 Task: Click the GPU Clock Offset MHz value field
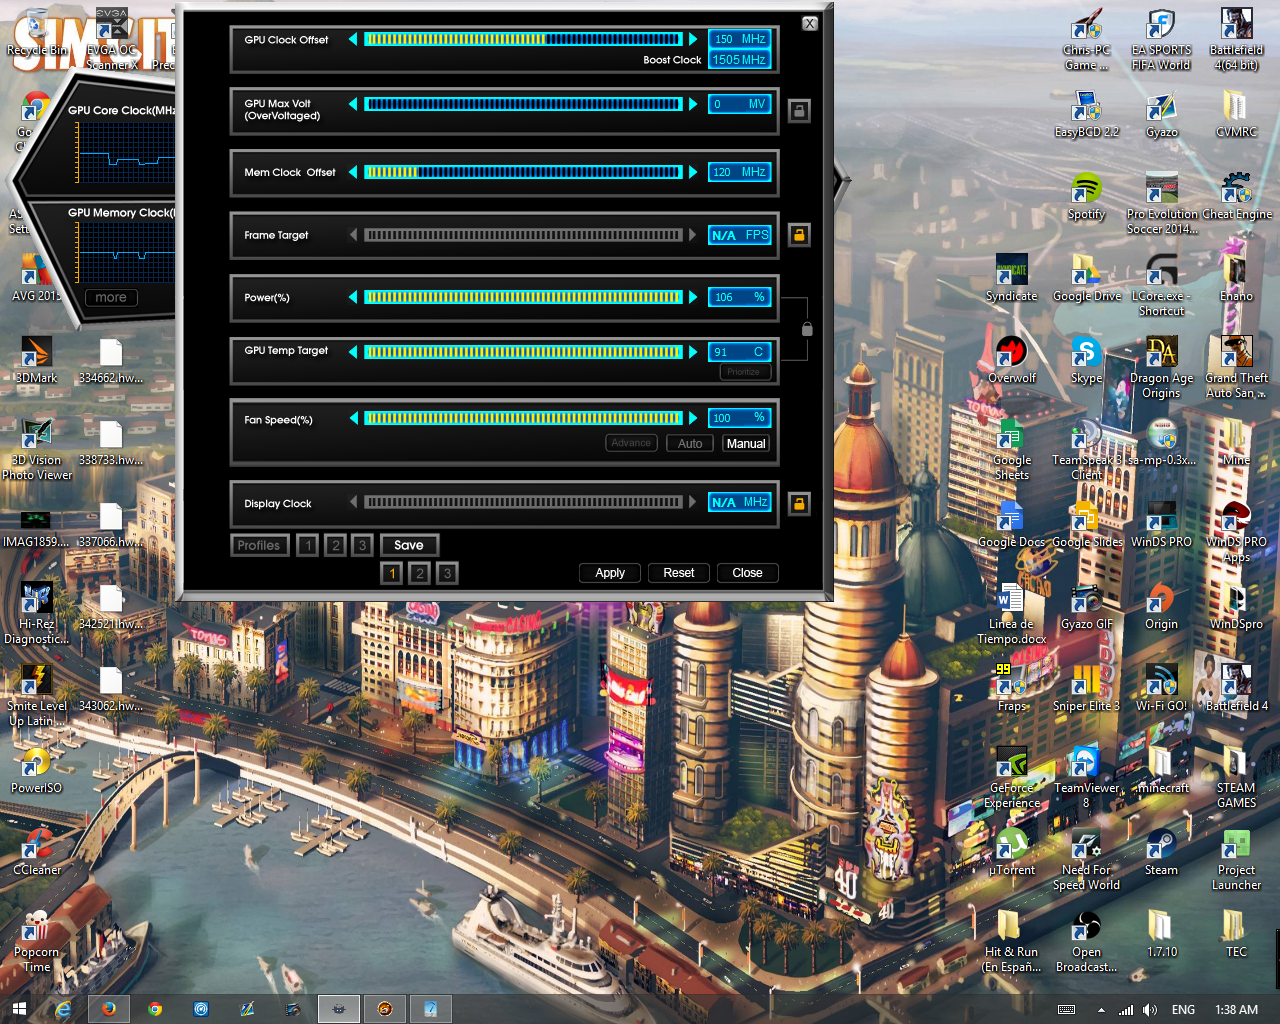tap(739, 39)
